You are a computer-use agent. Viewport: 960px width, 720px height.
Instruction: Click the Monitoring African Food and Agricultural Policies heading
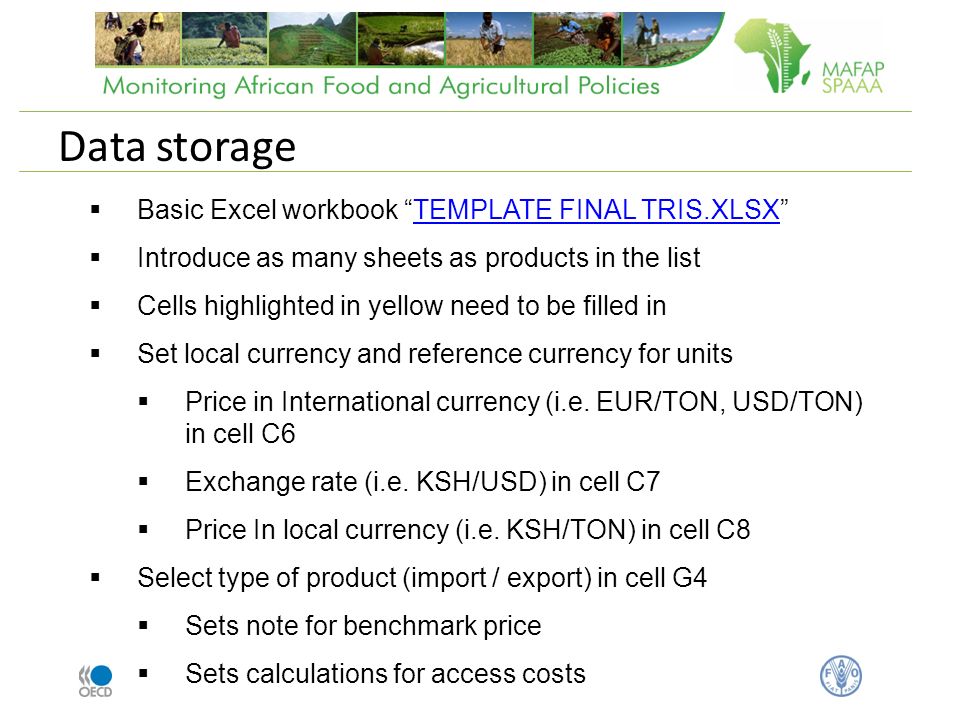pyautogui.click(x=381, y=86)
